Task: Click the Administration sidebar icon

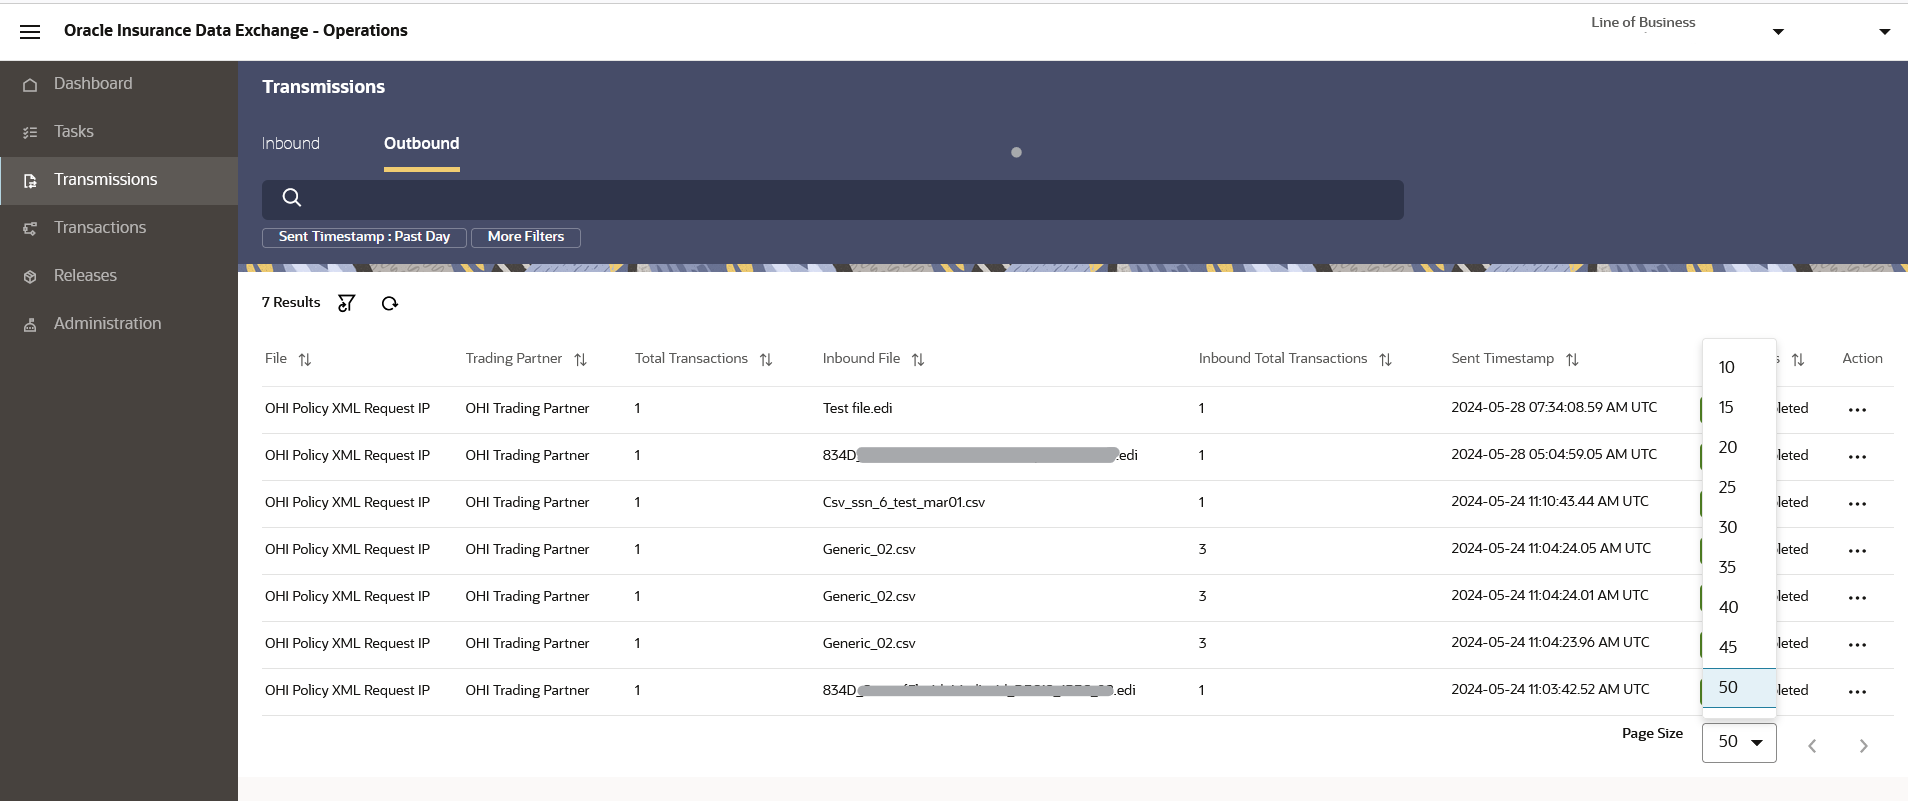Action: [30, 325]
